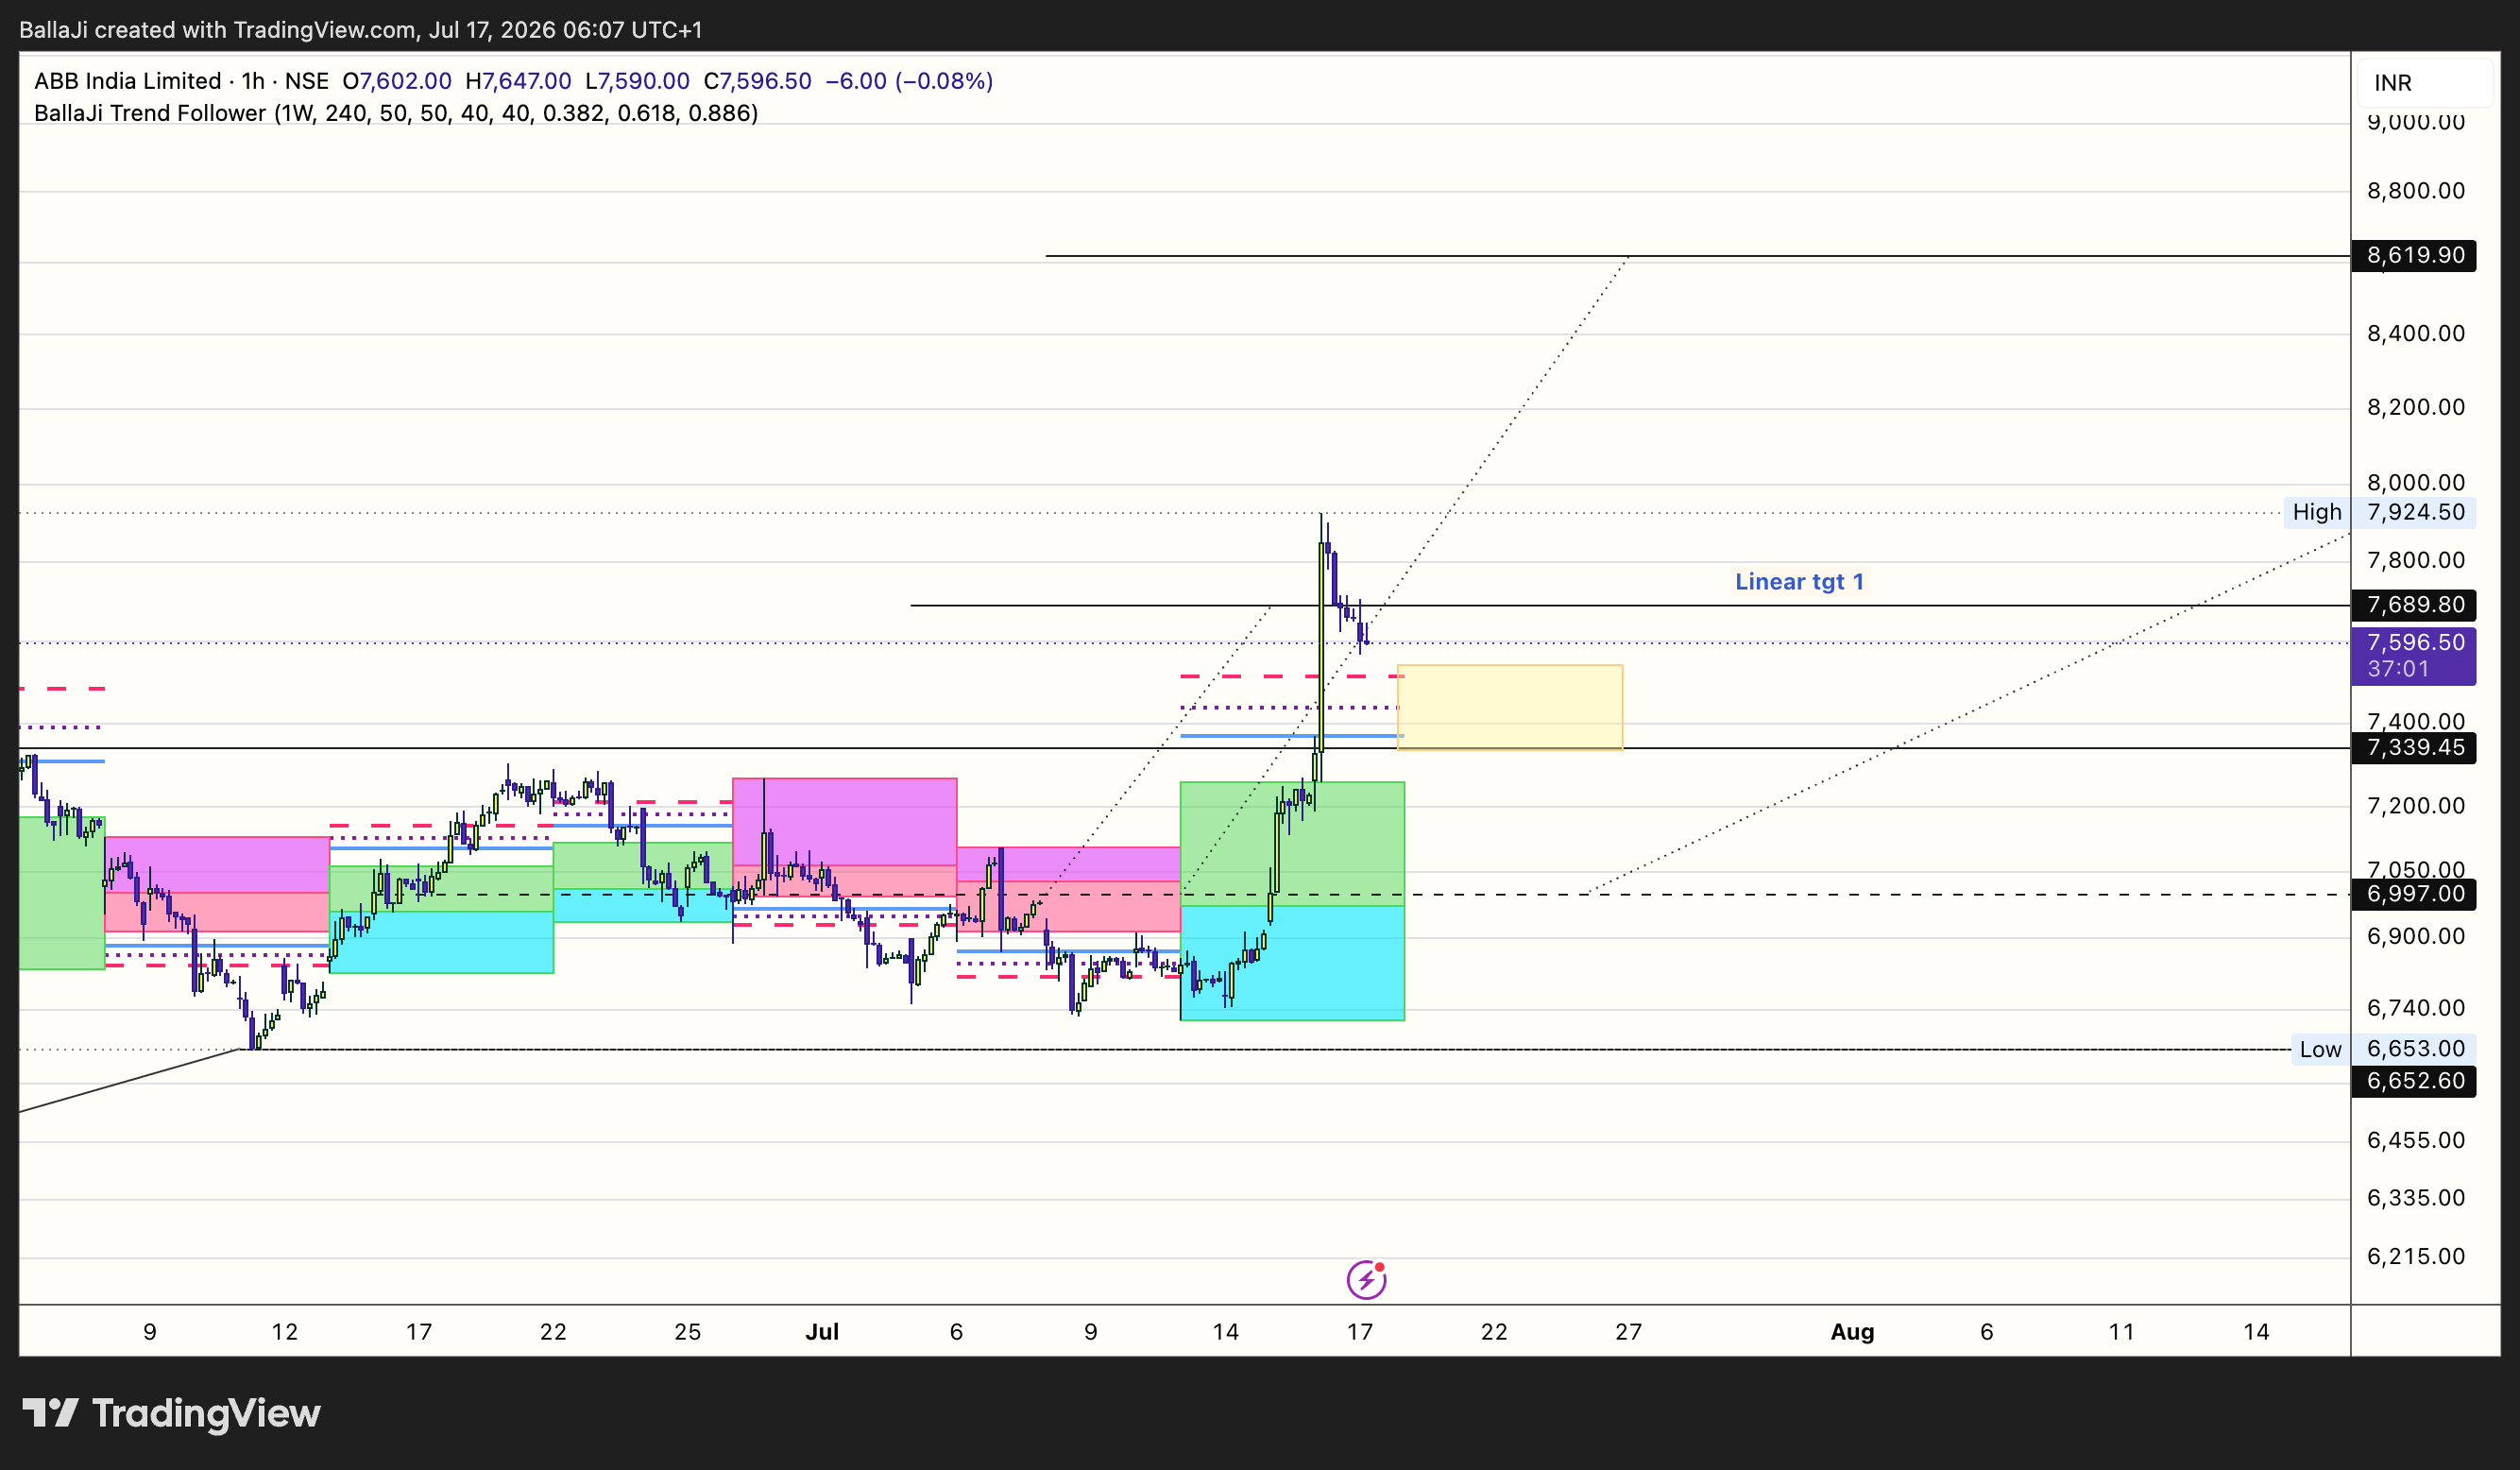Viewport: 2520px width, 1470px height.
Task: Click the 'Aug' label on time axis
Action: coord(1852,1332)
